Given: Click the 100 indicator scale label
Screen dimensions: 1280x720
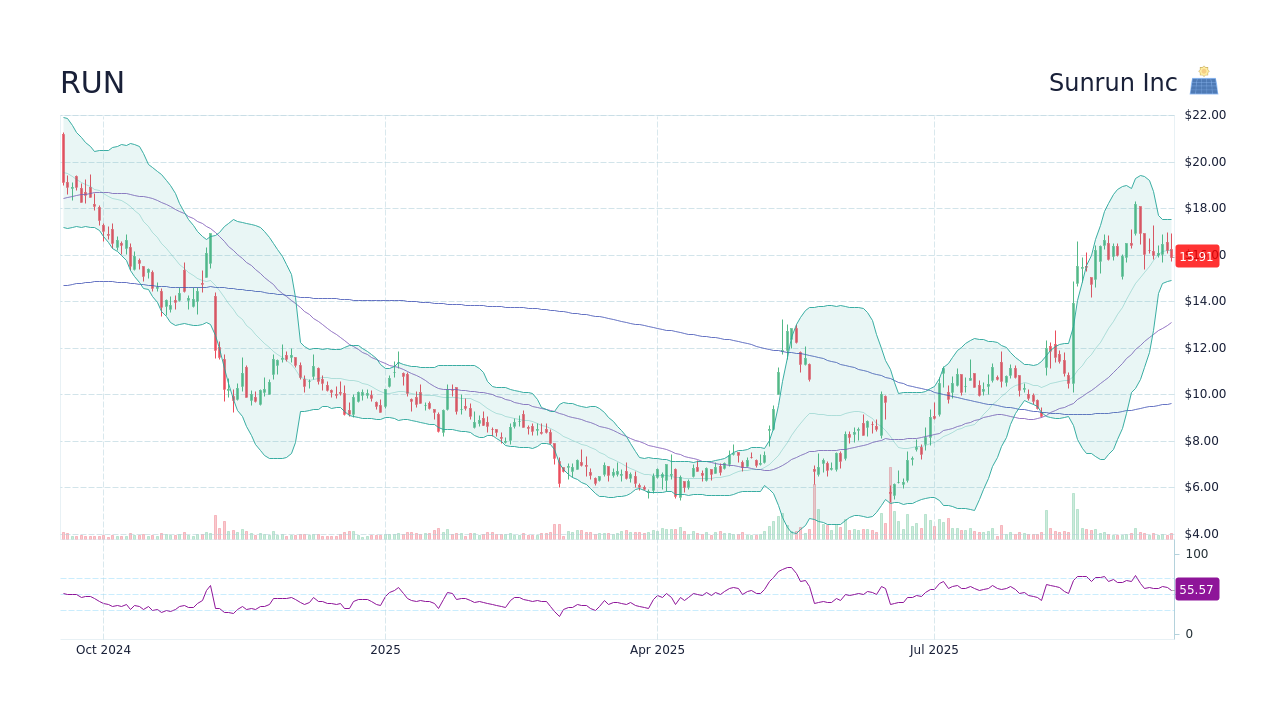Looking at the screenshot, I should 1196,553.
